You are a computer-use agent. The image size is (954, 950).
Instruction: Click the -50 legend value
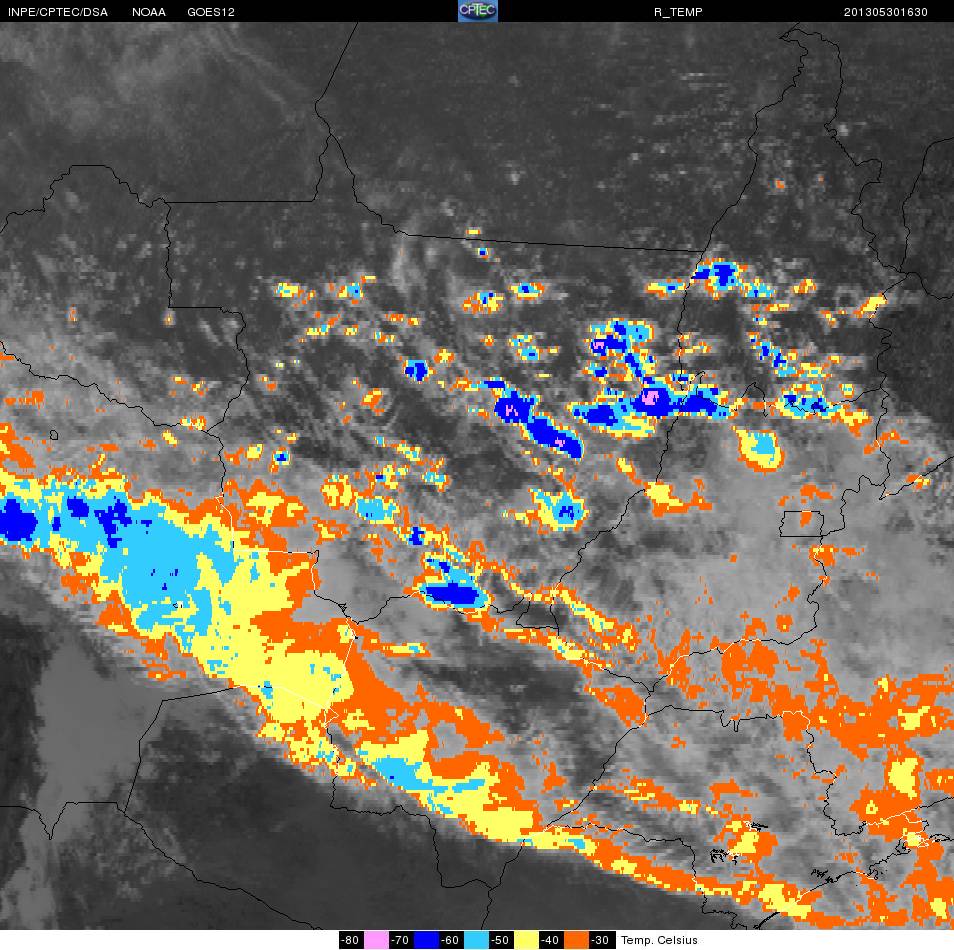coord(501,940)
